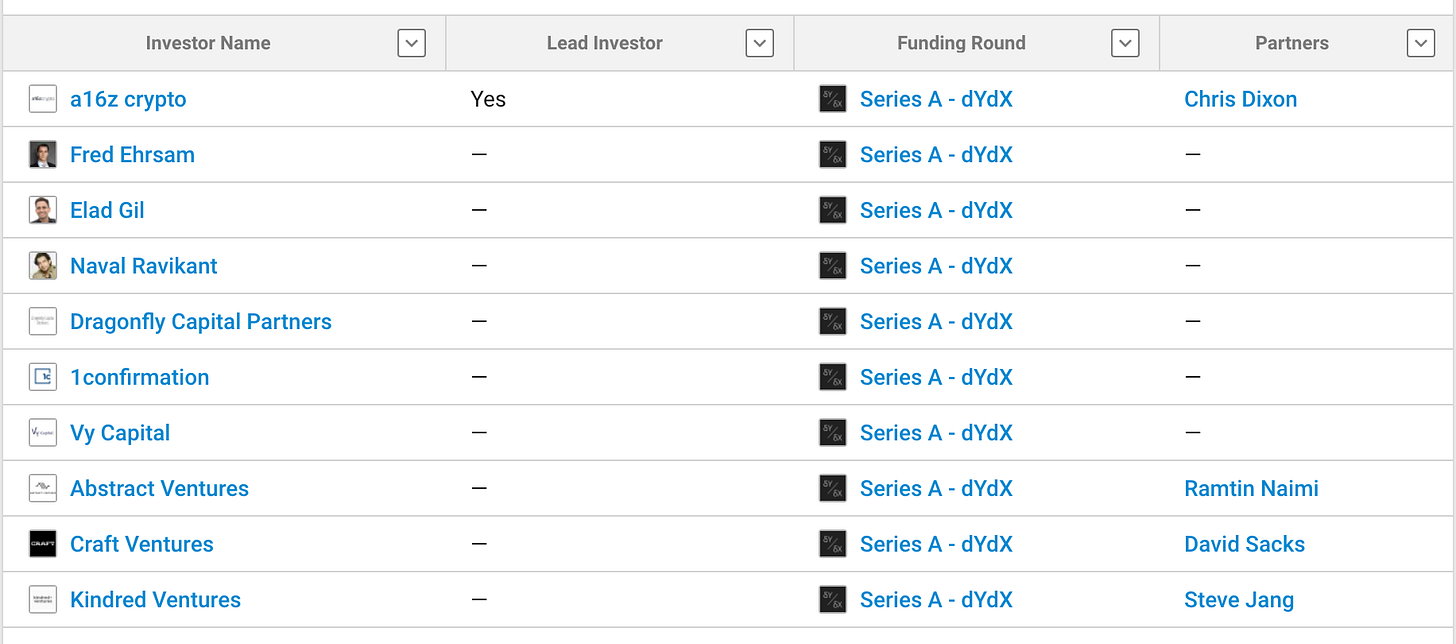Click the Abstract Ventures logo icon
This screenshot has height=644, width=1456.
[43, 489]
